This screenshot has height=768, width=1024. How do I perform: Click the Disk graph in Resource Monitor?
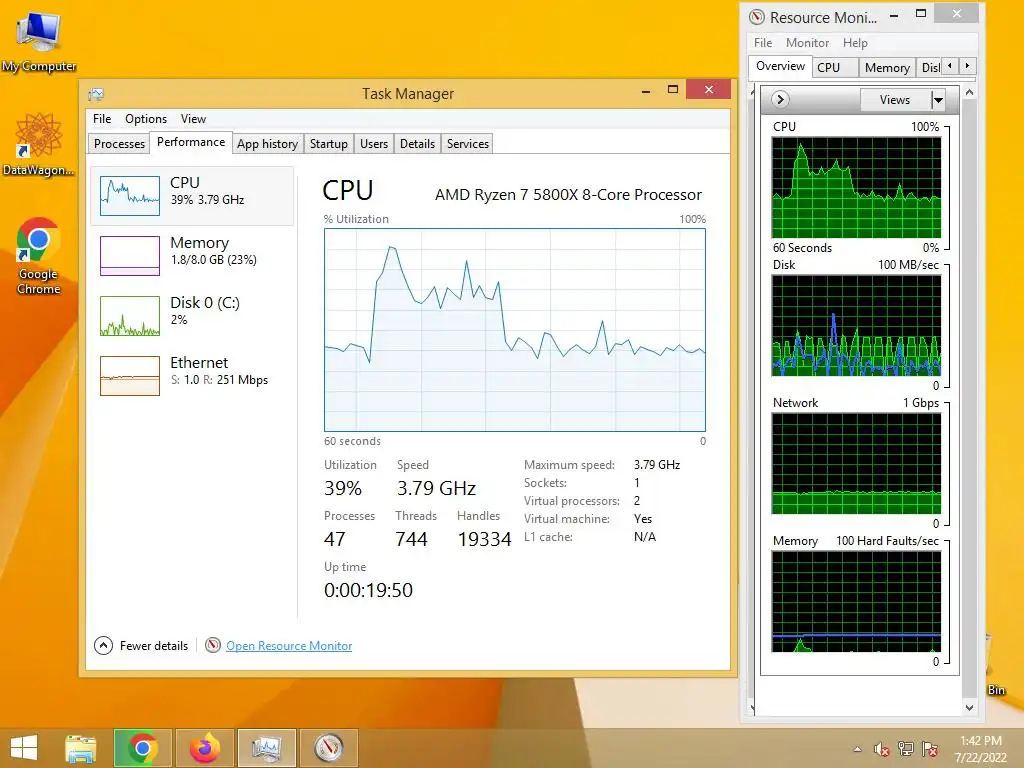click(x=856, y=325)
